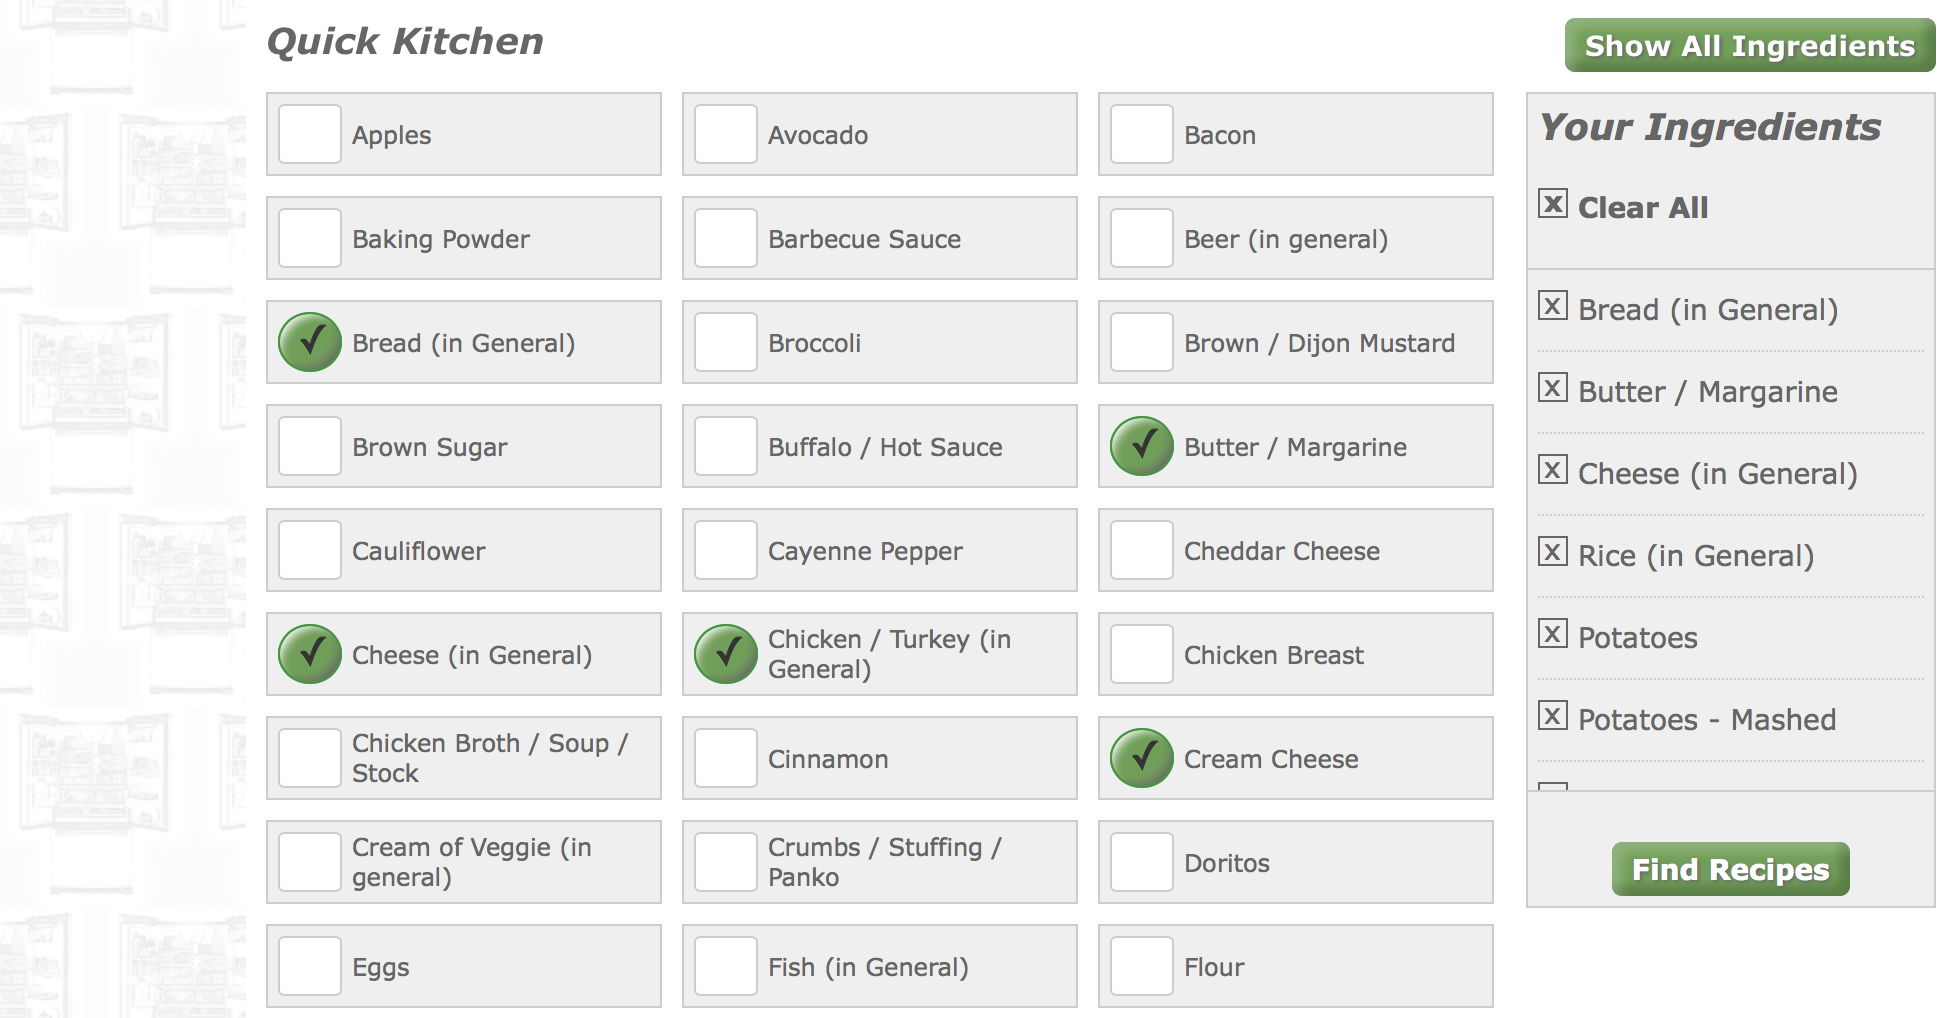
Task: Remove Bread (in General) using its X icon
Action: coord(1552,306)
